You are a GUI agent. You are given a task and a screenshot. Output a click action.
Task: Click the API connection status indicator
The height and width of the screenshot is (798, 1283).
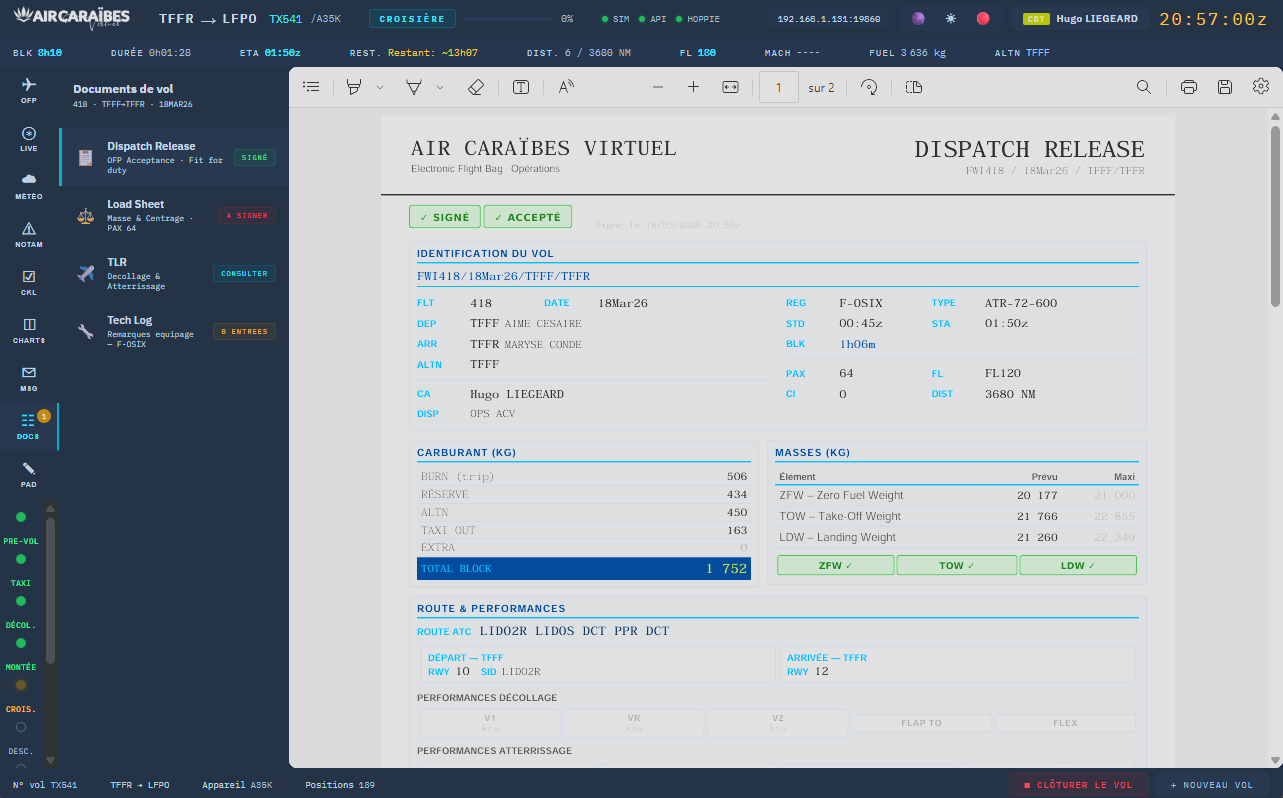(654, 19)
